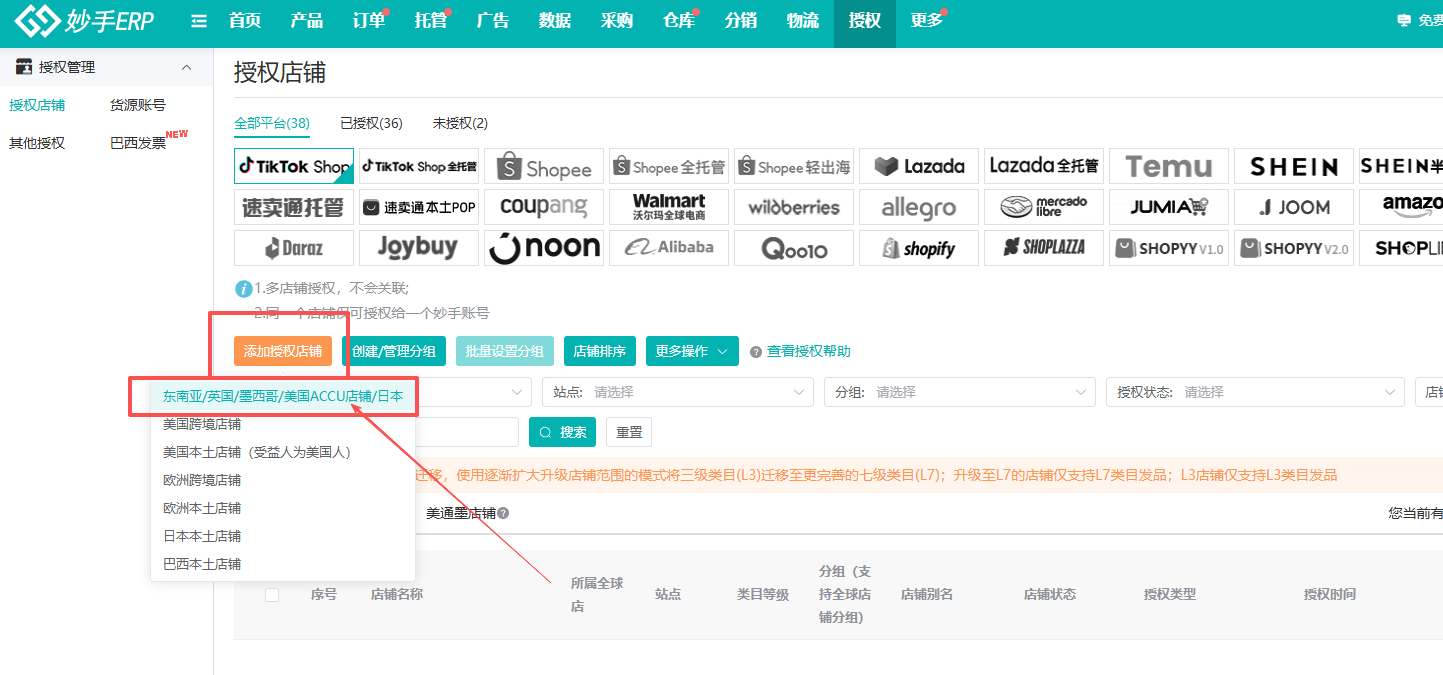
Task: Switch to the 未授权(2) tab
Action: (x=460, y=123)
